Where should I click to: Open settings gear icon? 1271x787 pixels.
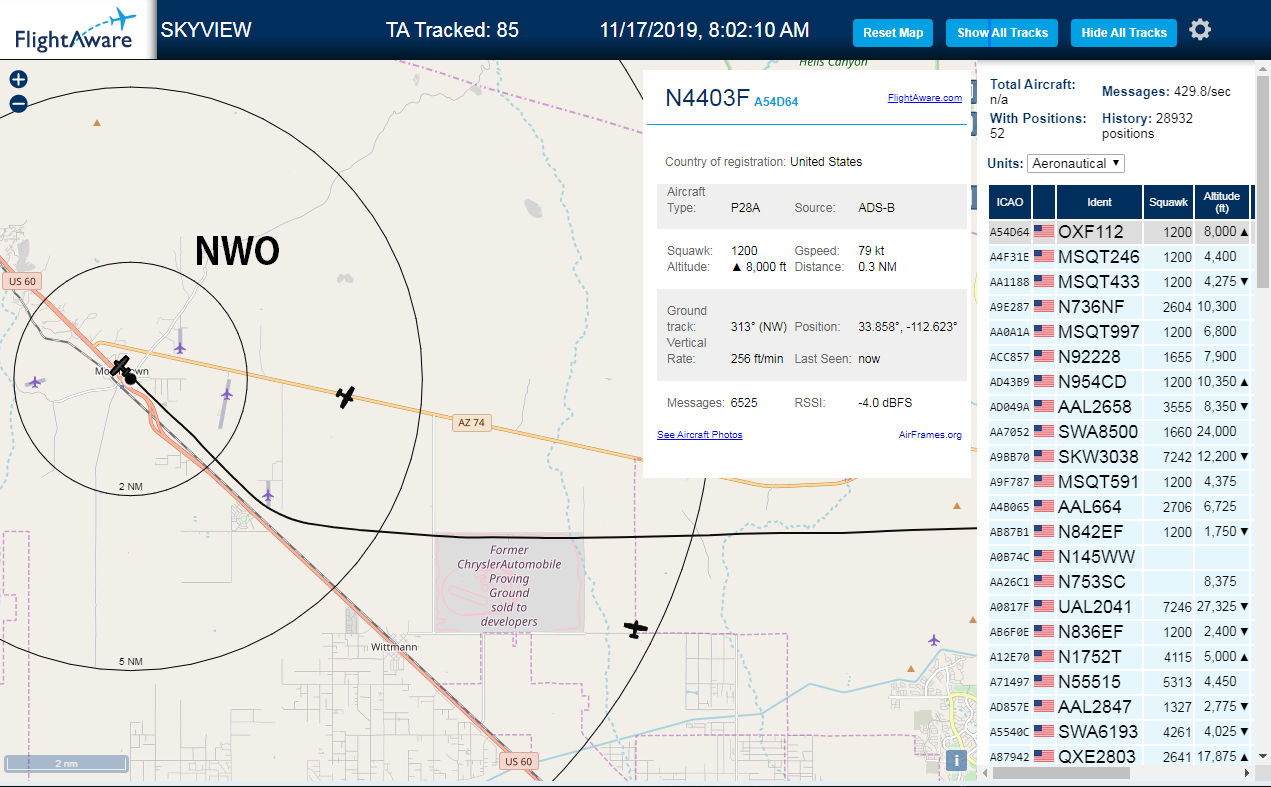point(1200,30)
